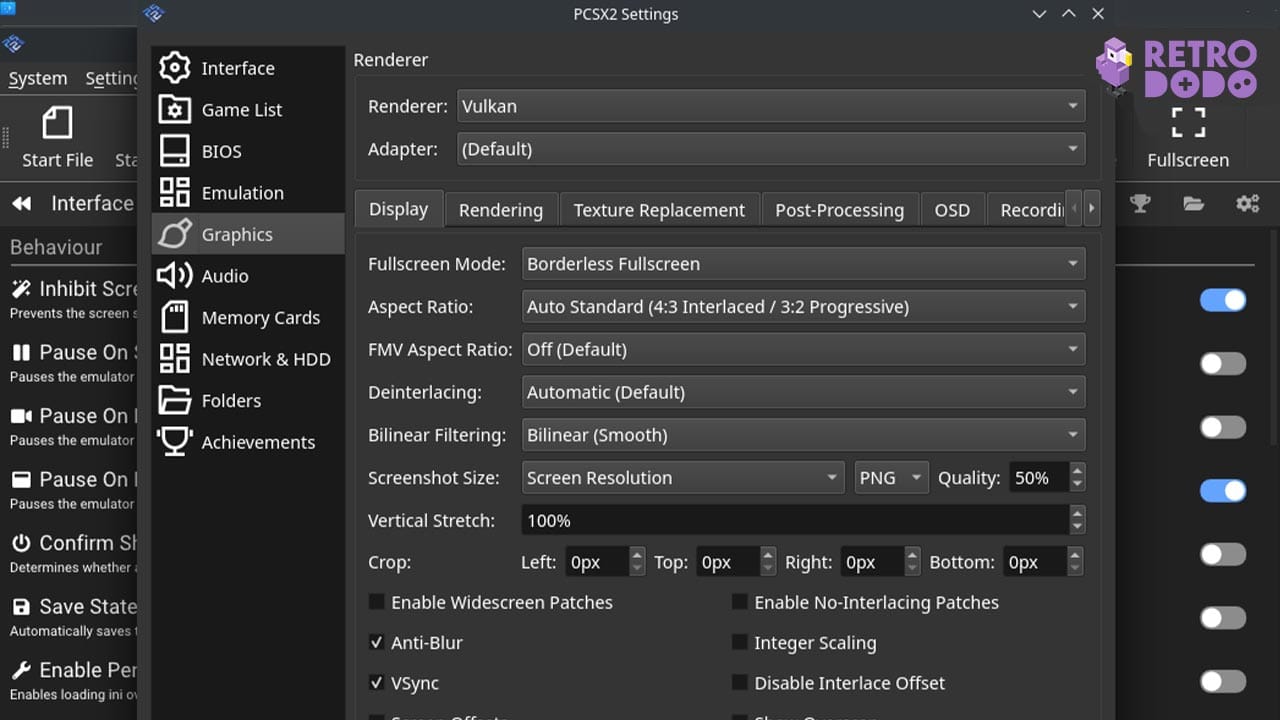
Task: Click Inhibit Screensaver row icon
Action: pyautogui.click(x=21, y=289)
